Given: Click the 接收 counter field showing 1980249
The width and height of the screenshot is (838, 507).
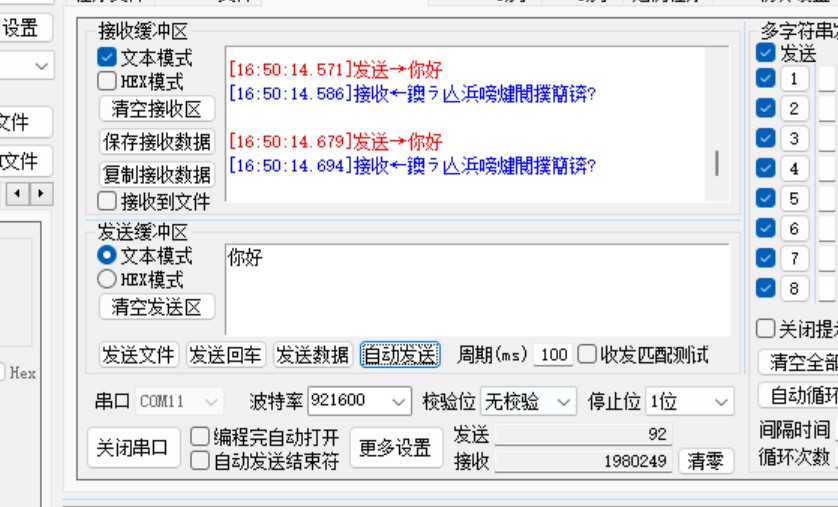Looking at the screenshot, I should click(x=583, y=461).
